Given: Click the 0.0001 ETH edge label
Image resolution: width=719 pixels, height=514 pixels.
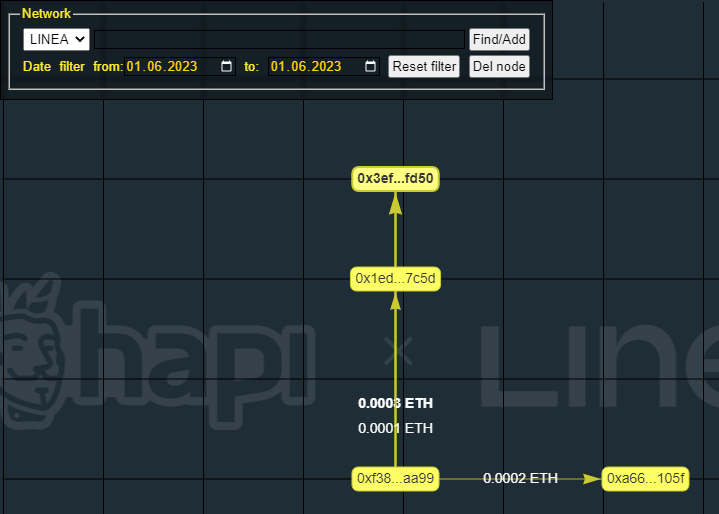Looking at the screenshot, I should pos(395,428).
